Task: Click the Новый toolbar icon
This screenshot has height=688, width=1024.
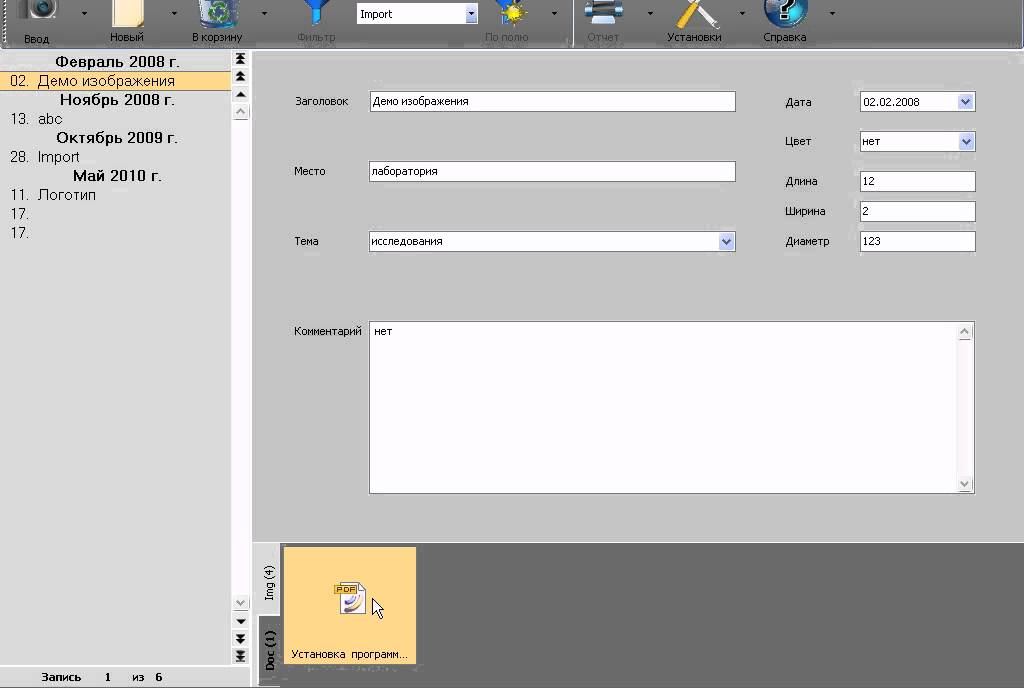Action: (127, 14)
